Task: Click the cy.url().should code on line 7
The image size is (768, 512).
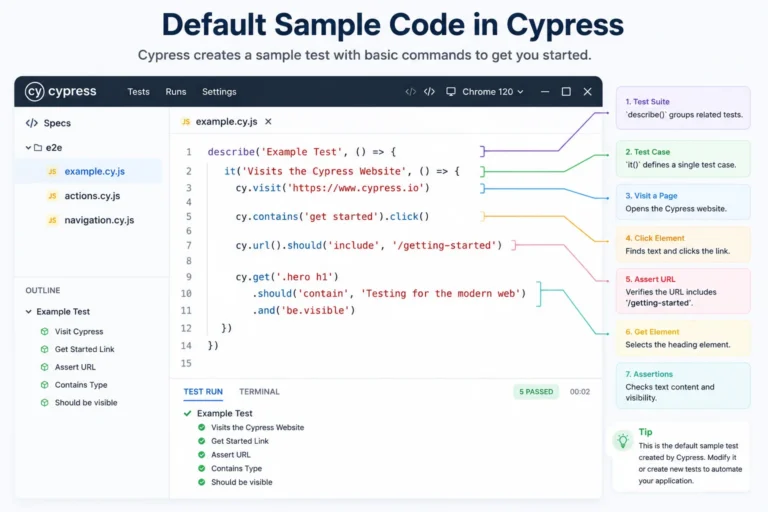Action: click(x=368, y=245)
